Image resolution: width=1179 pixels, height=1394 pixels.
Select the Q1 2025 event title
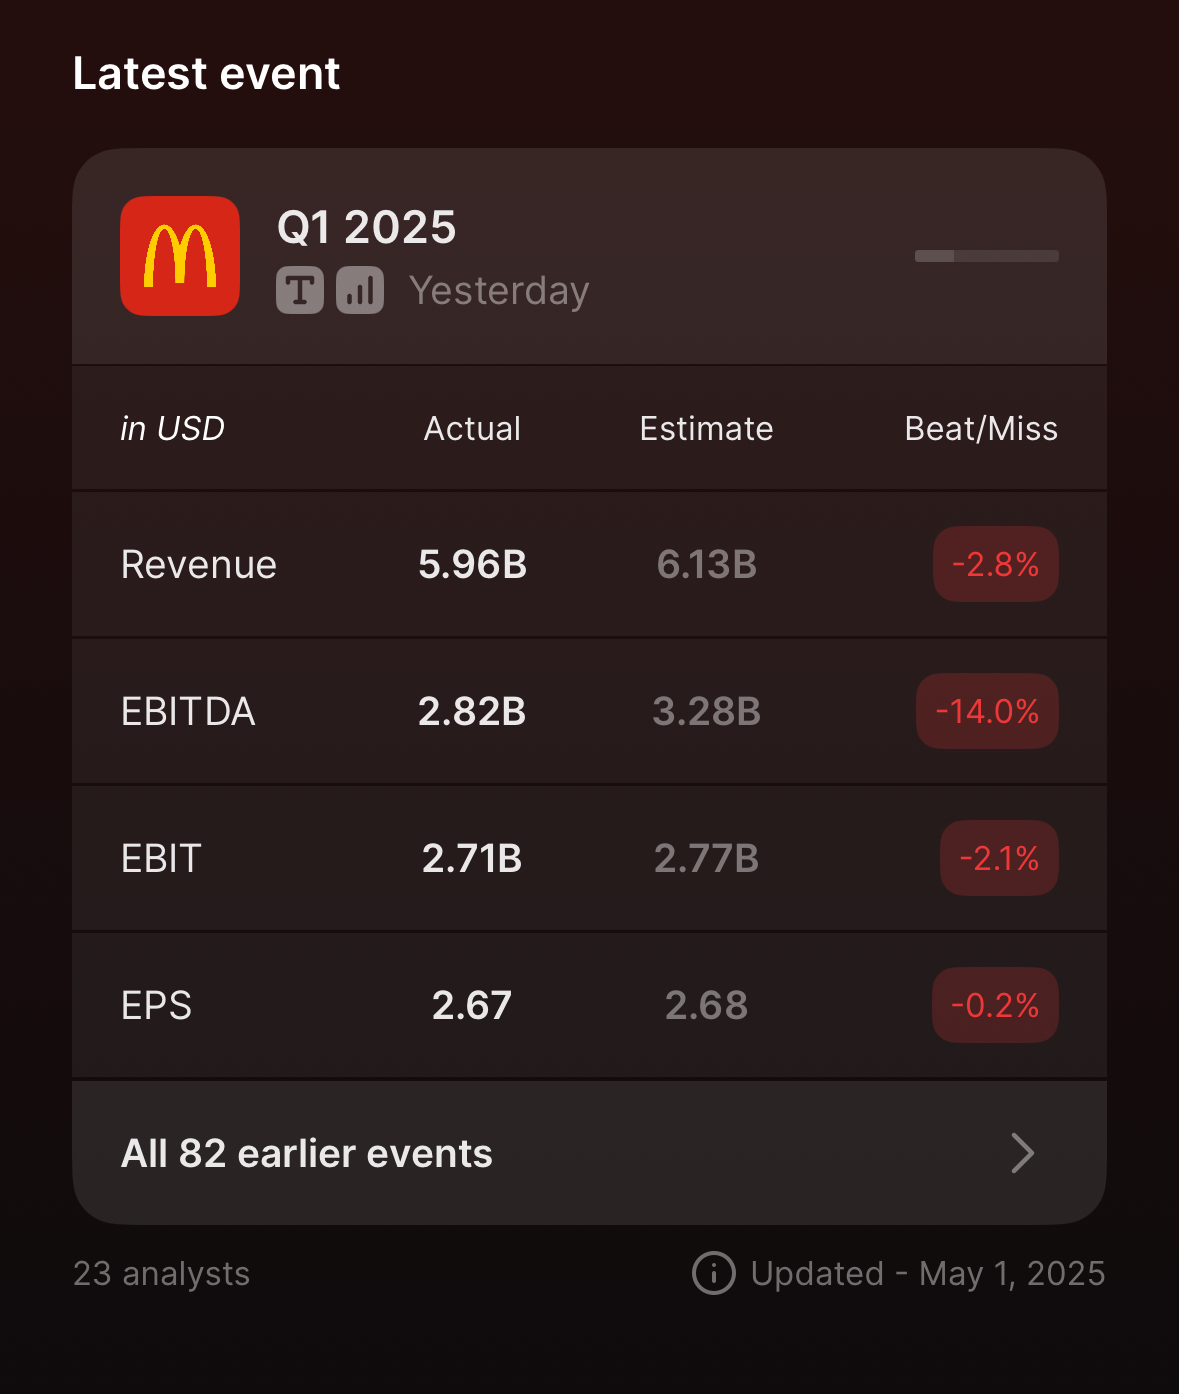pyautogui.click(x=367, y=227)
